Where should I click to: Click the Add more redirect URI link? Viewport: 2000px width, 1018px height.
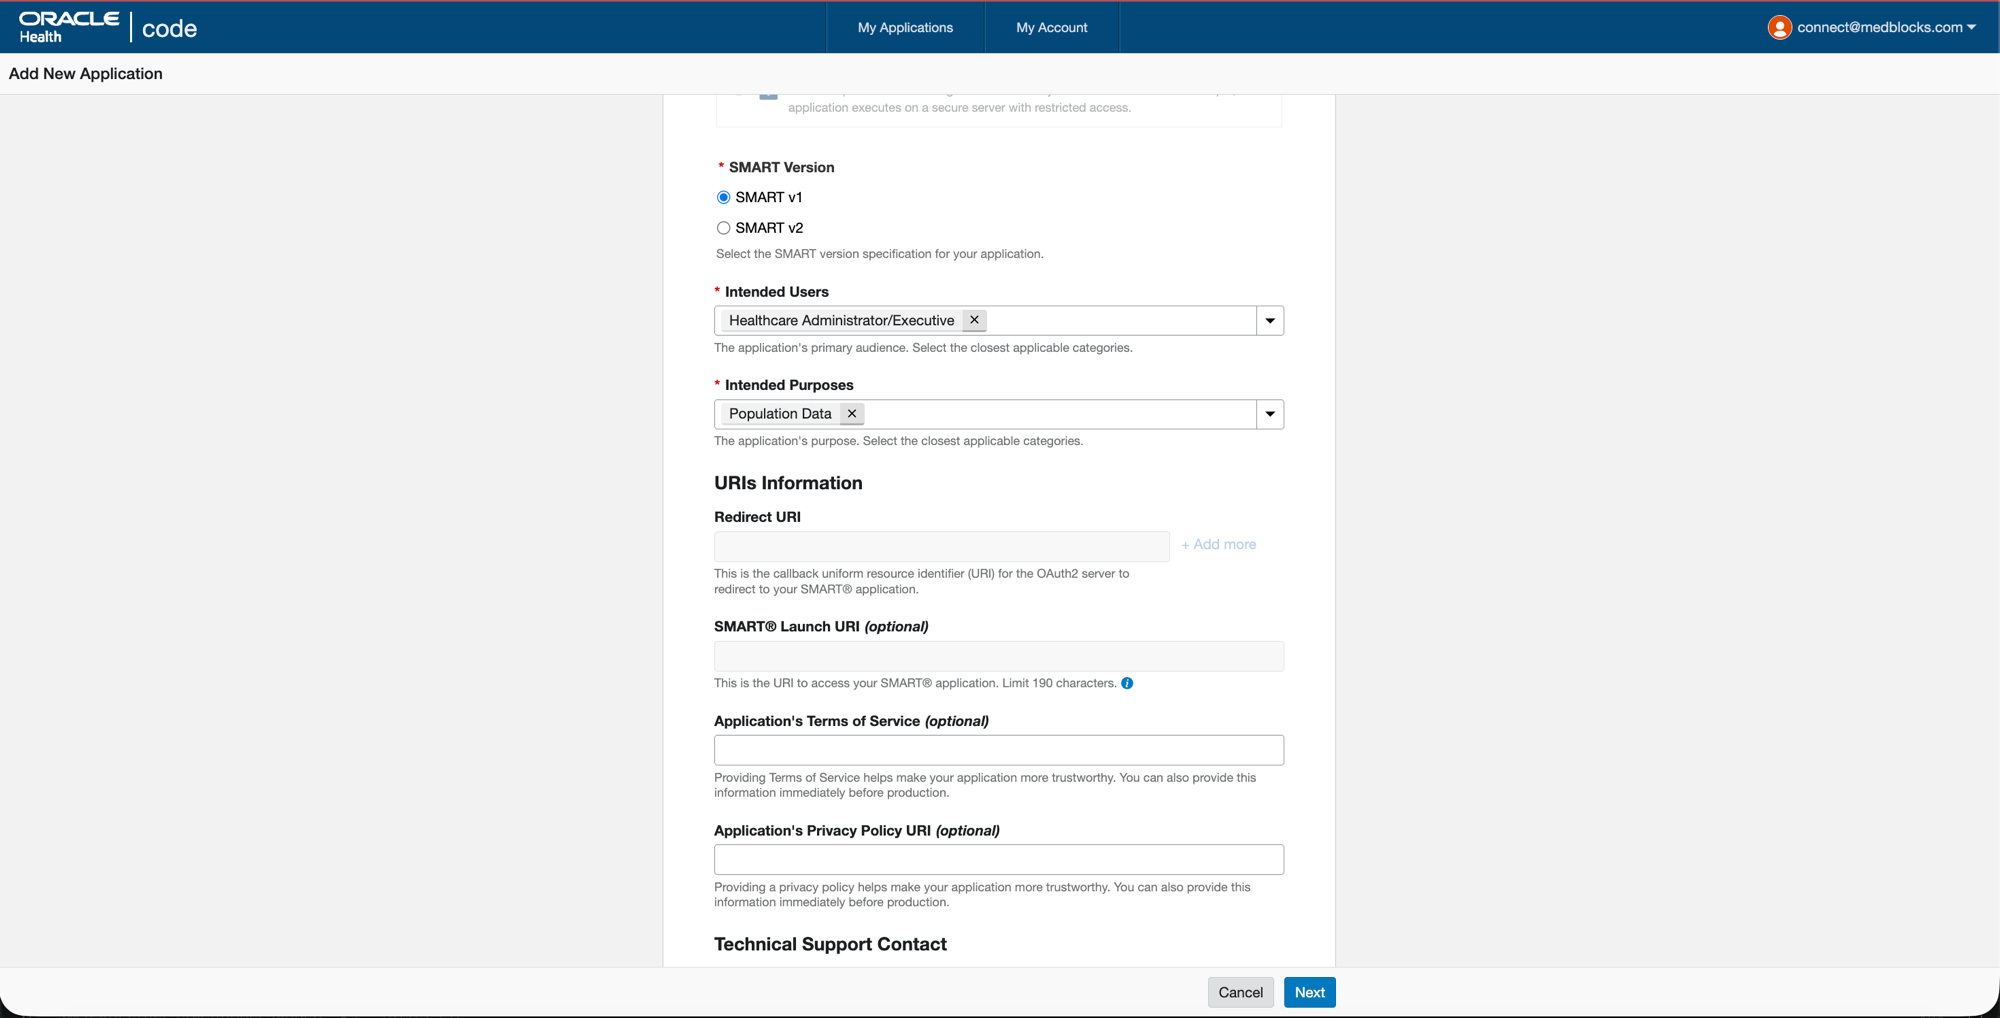(1219, 545)
